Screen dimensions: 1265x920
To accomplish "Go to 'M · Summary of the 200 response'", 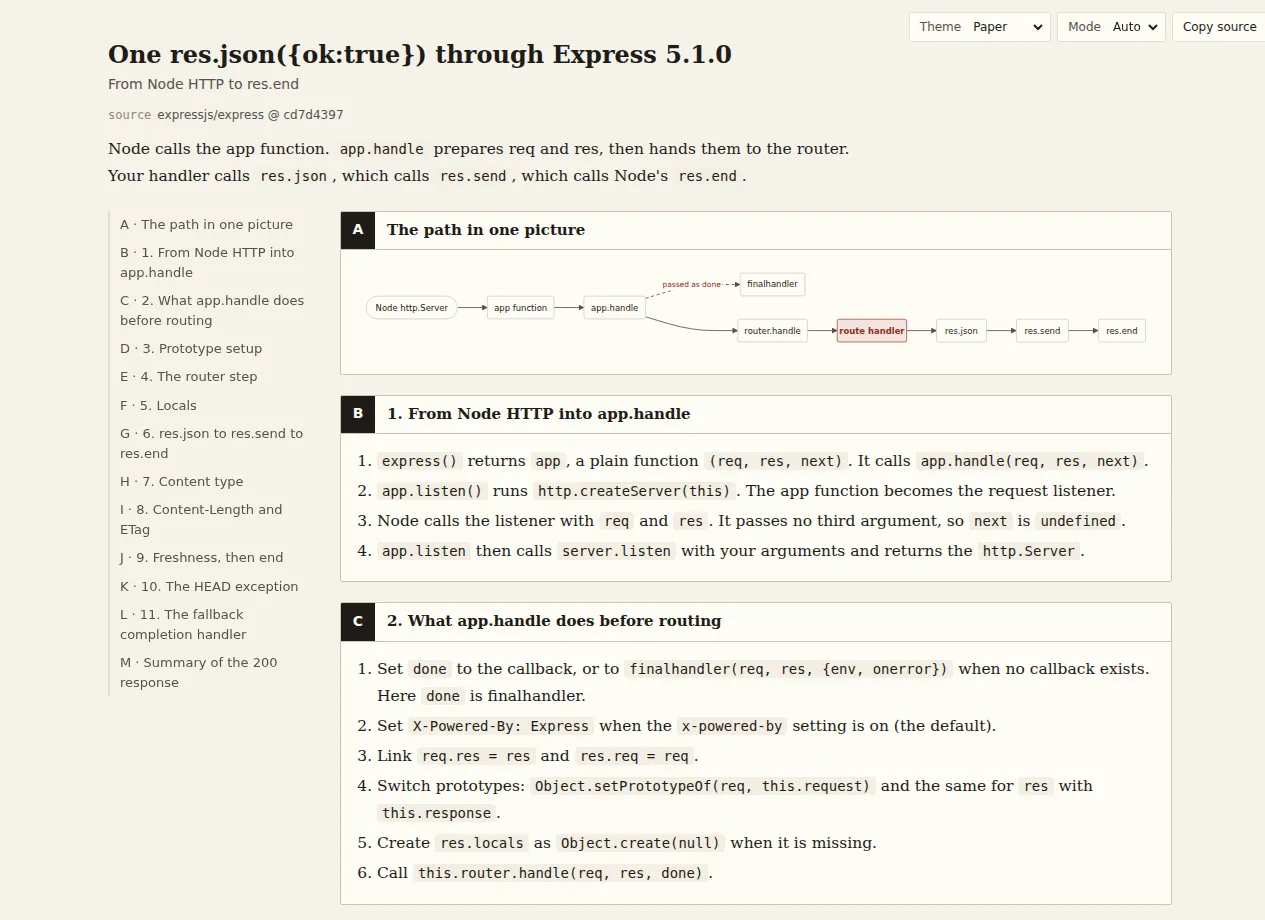I will point(198,672).
